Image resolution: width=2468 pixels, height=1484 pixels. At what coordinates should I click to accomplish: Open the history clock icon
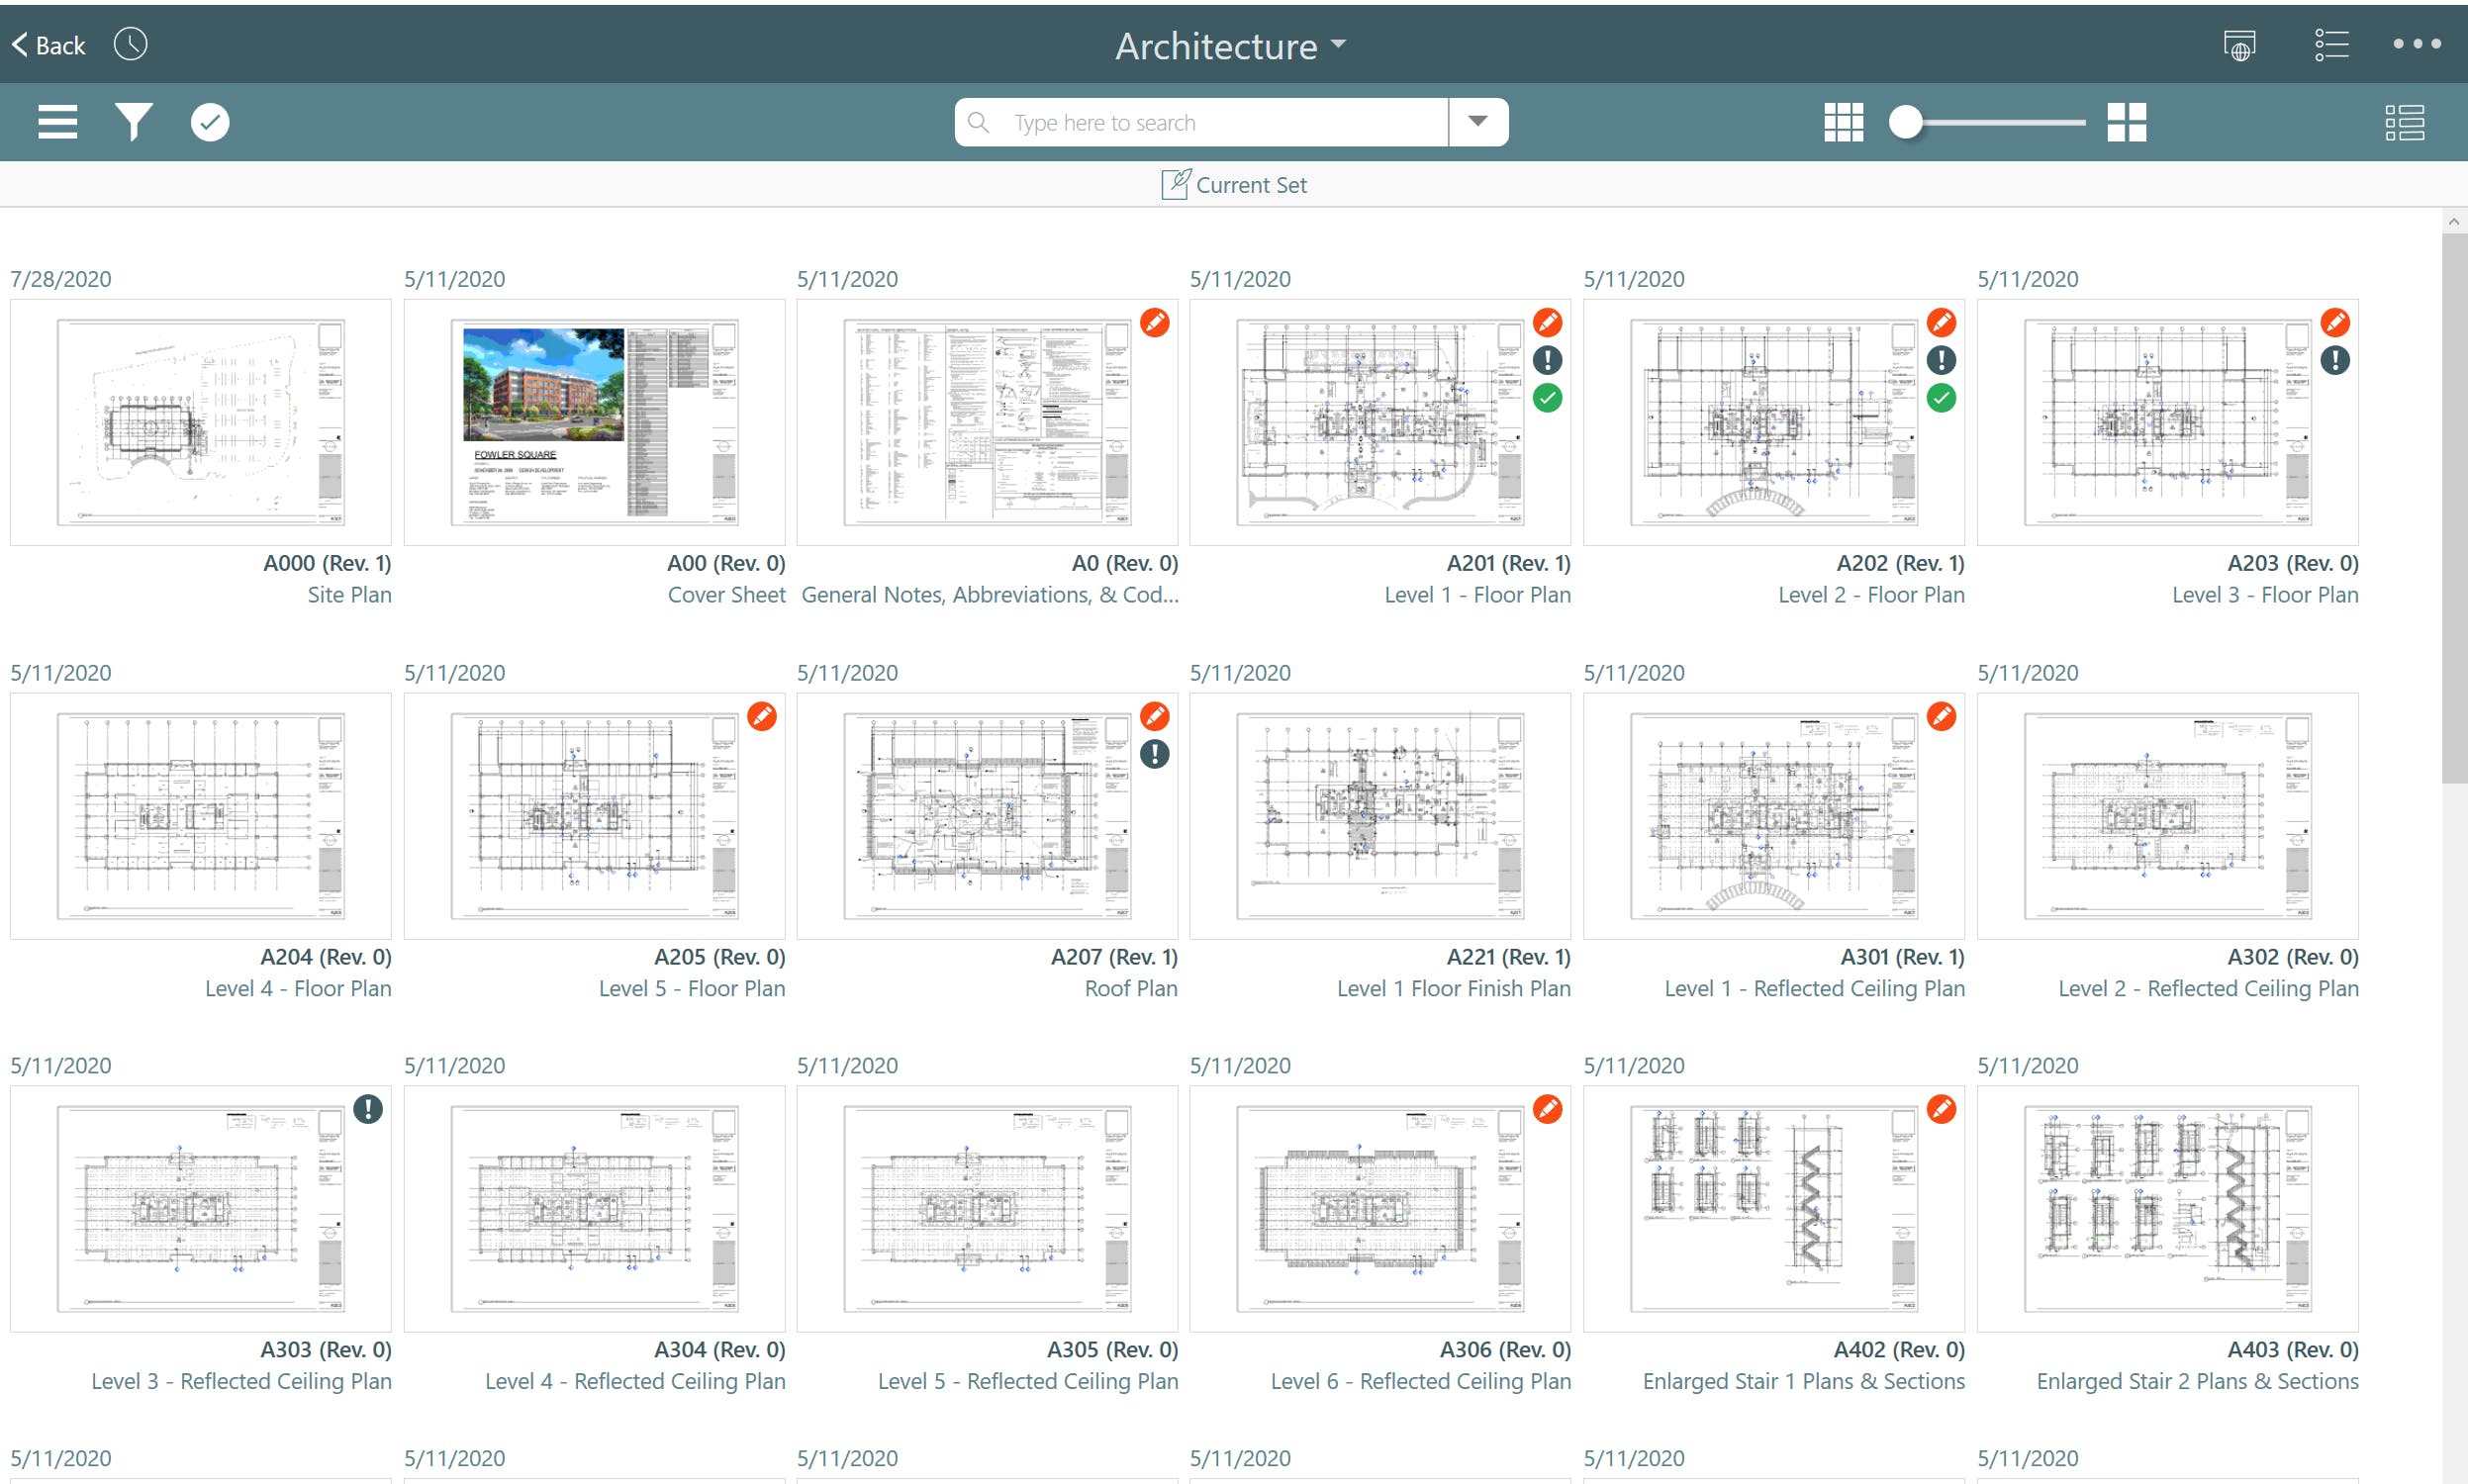(x=130, y=44)
